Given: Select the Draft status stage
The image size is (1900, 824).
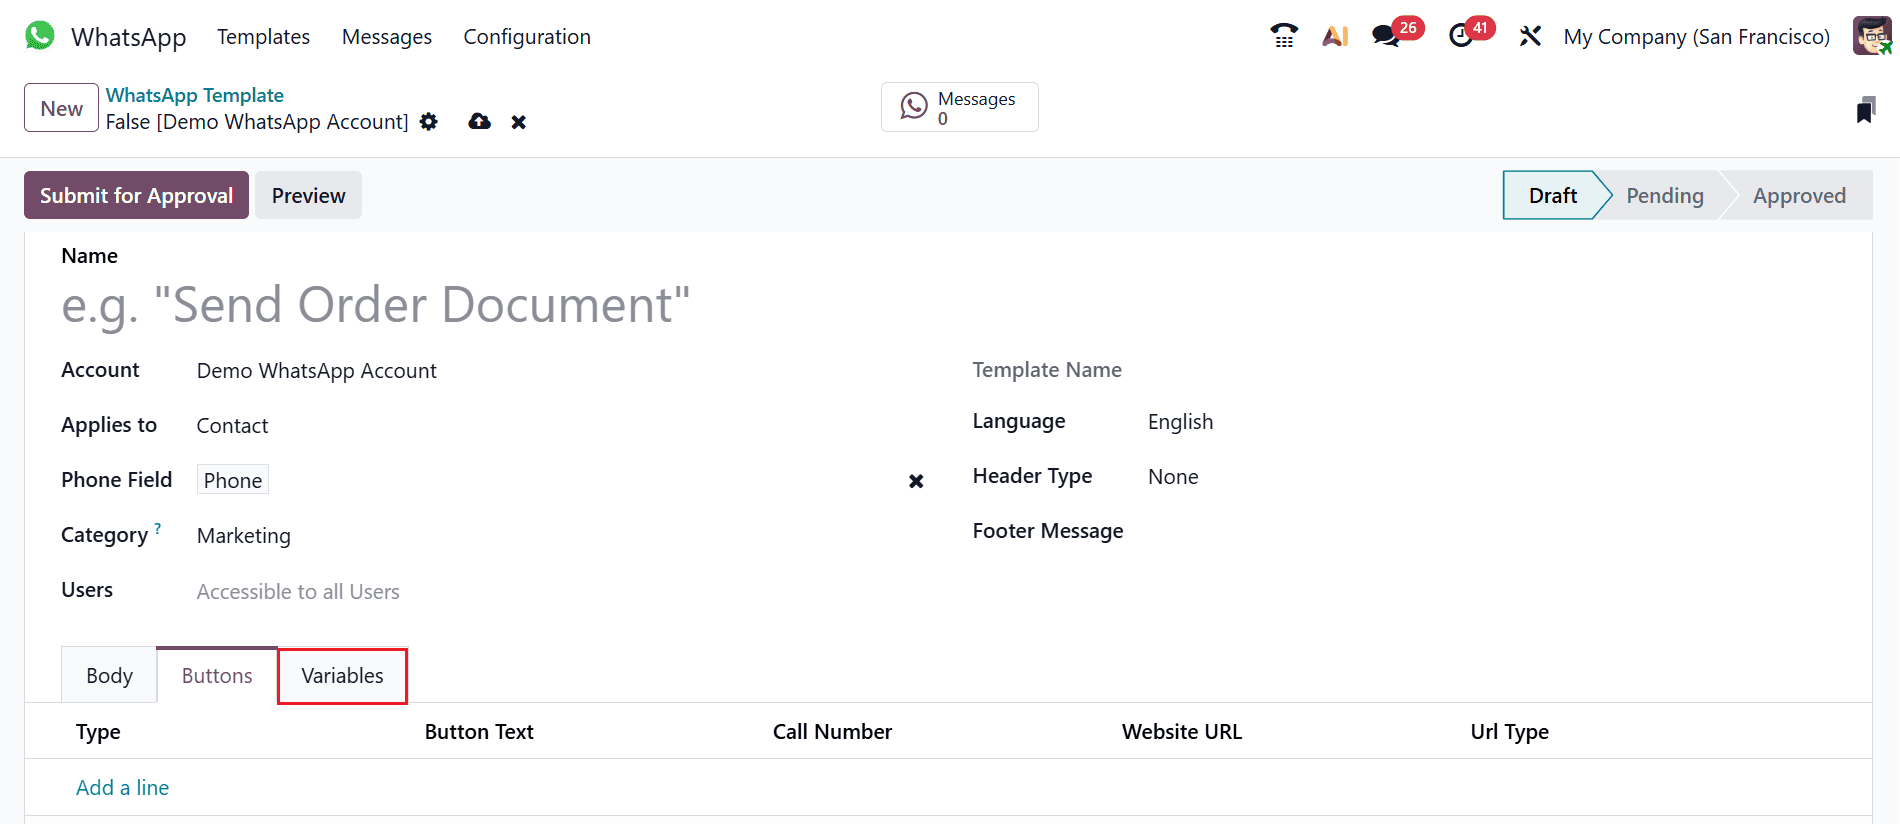Looking at the screenshot, I should [x=1552, y=195].
